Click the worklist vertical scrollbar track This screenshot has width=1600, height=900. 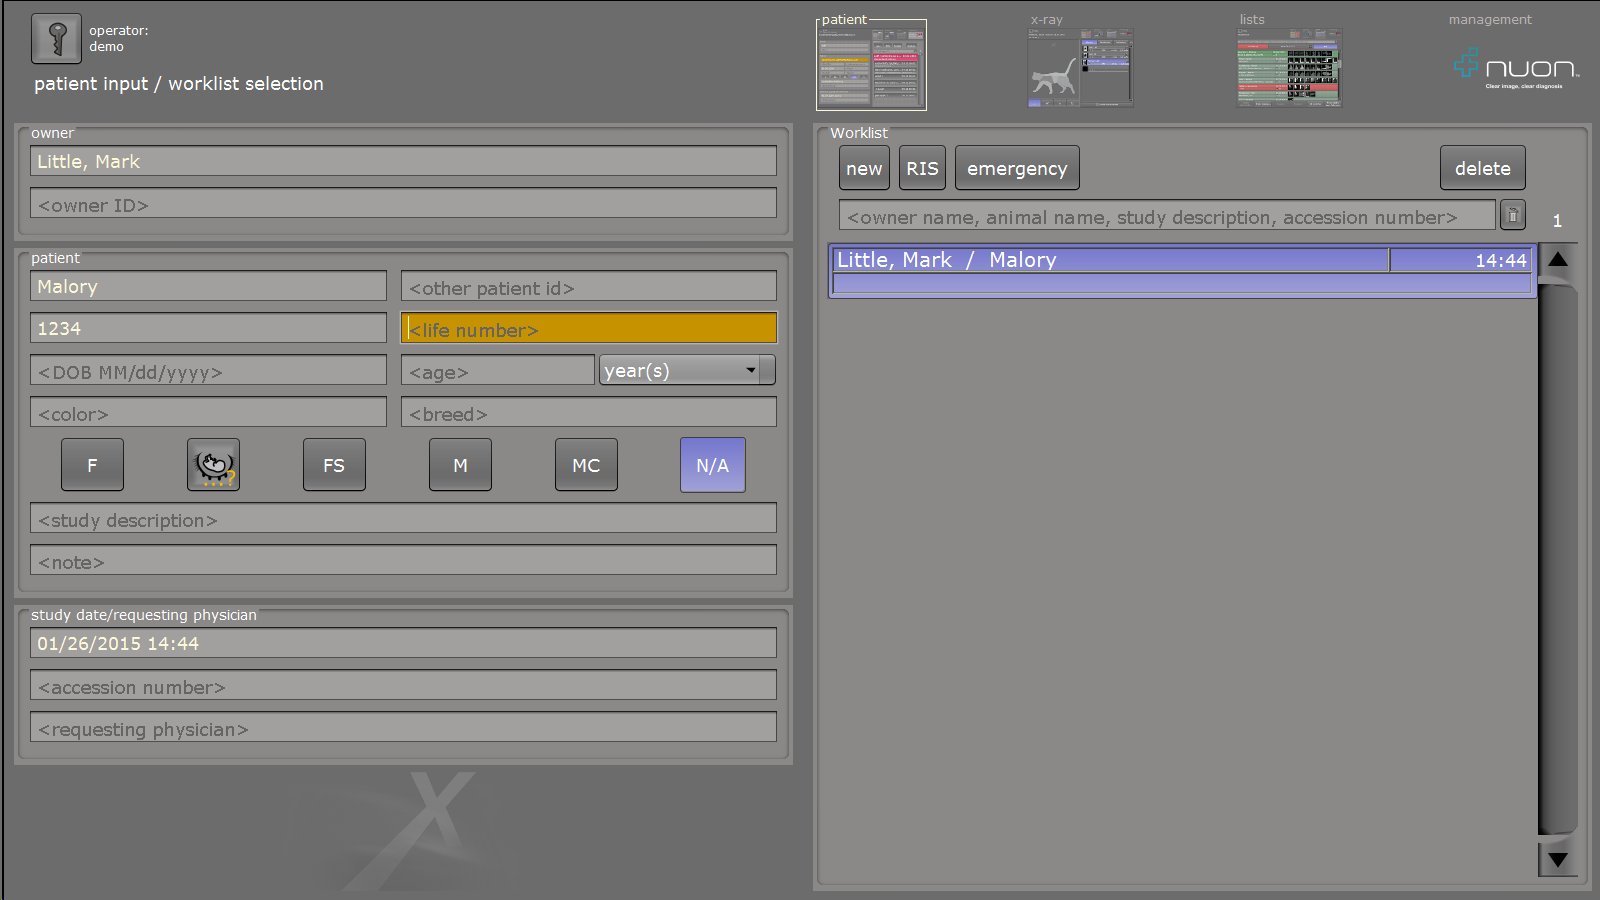coord(1558,560)
